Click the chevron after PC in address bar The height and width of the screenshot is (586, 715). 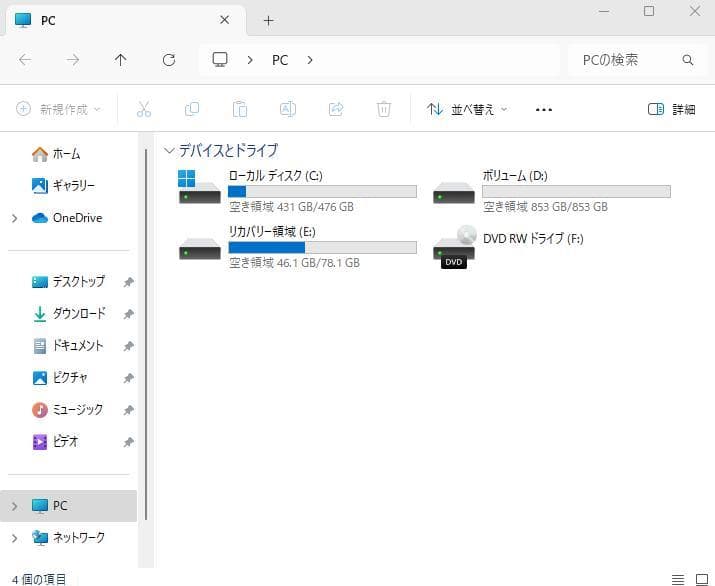(x=310, y=60)
